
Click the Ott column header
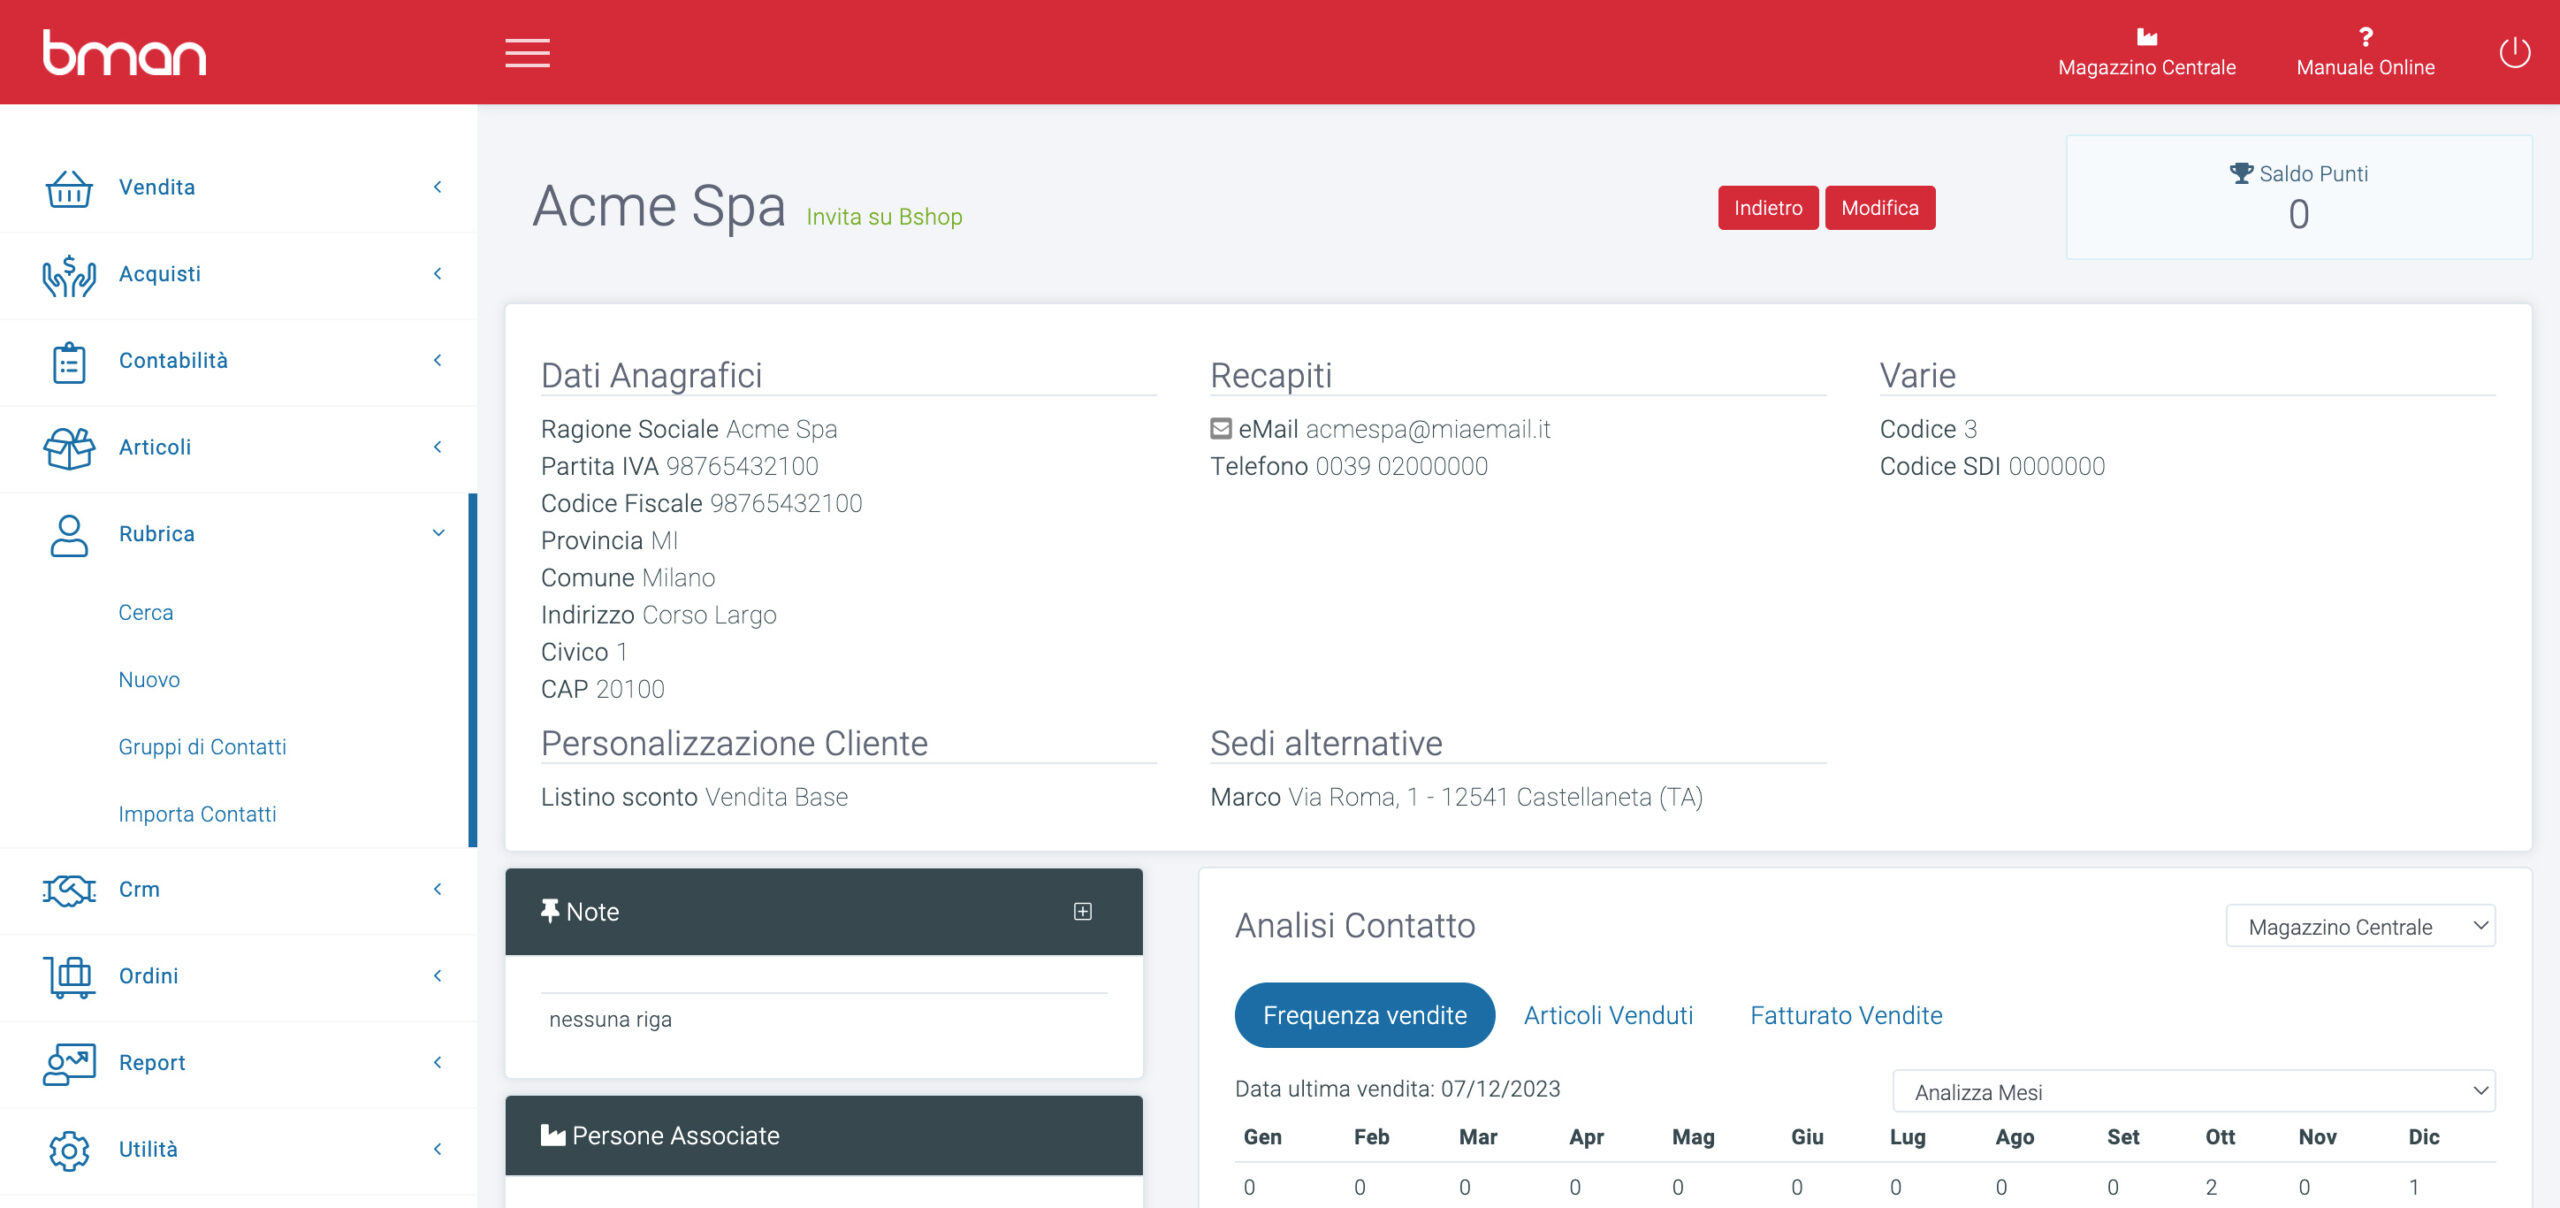click(x=2220, y=1137)
